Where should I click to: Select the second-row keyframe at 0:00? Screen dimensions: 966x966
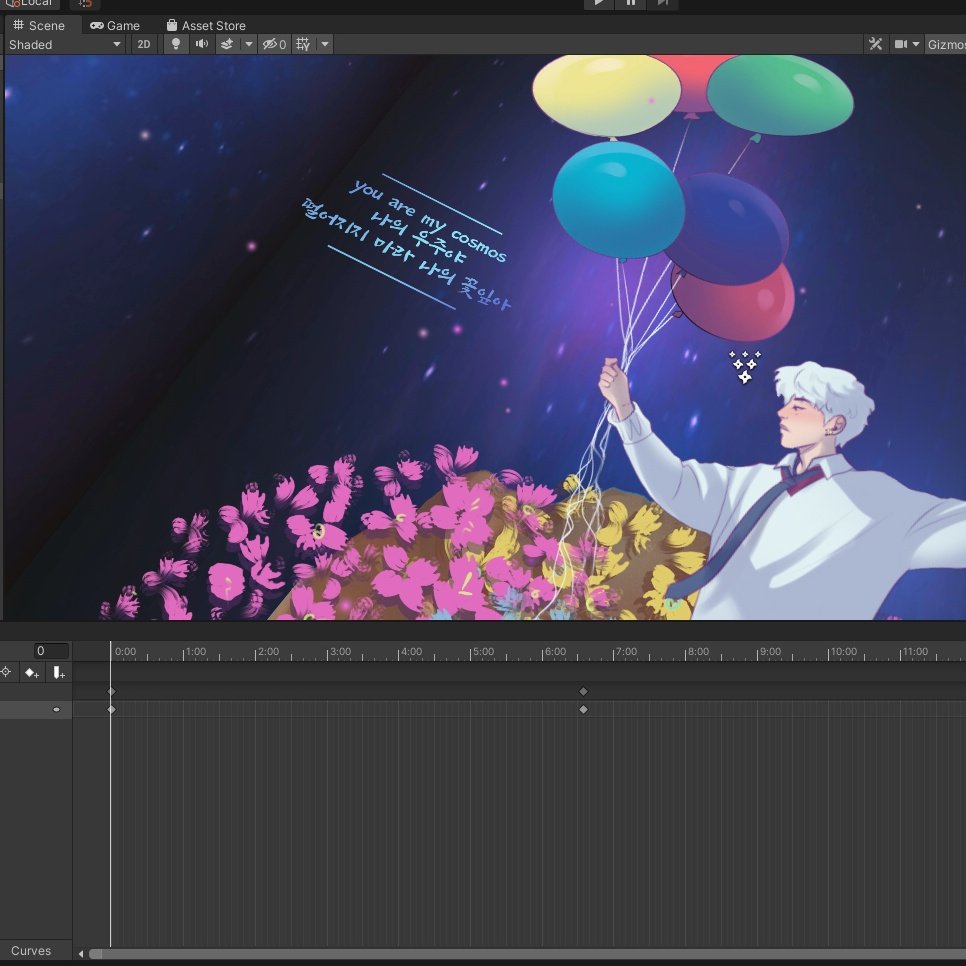pyautogui.click(x=112, y=710)
